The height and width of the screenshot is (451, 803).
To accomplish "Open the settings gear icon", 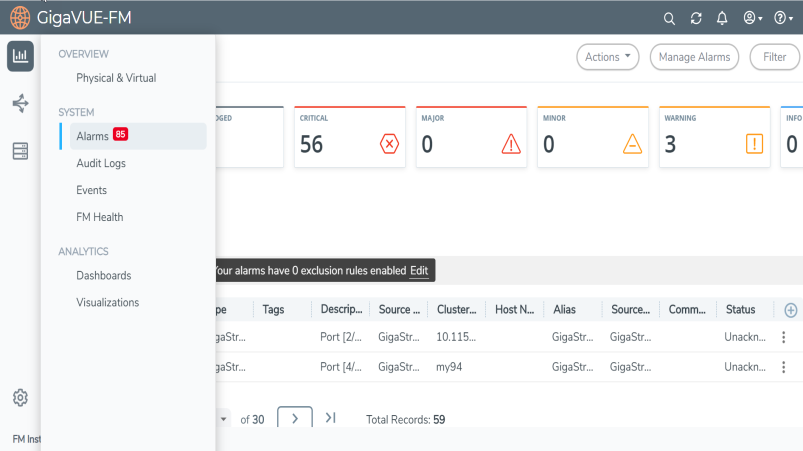I will (20, 398).
